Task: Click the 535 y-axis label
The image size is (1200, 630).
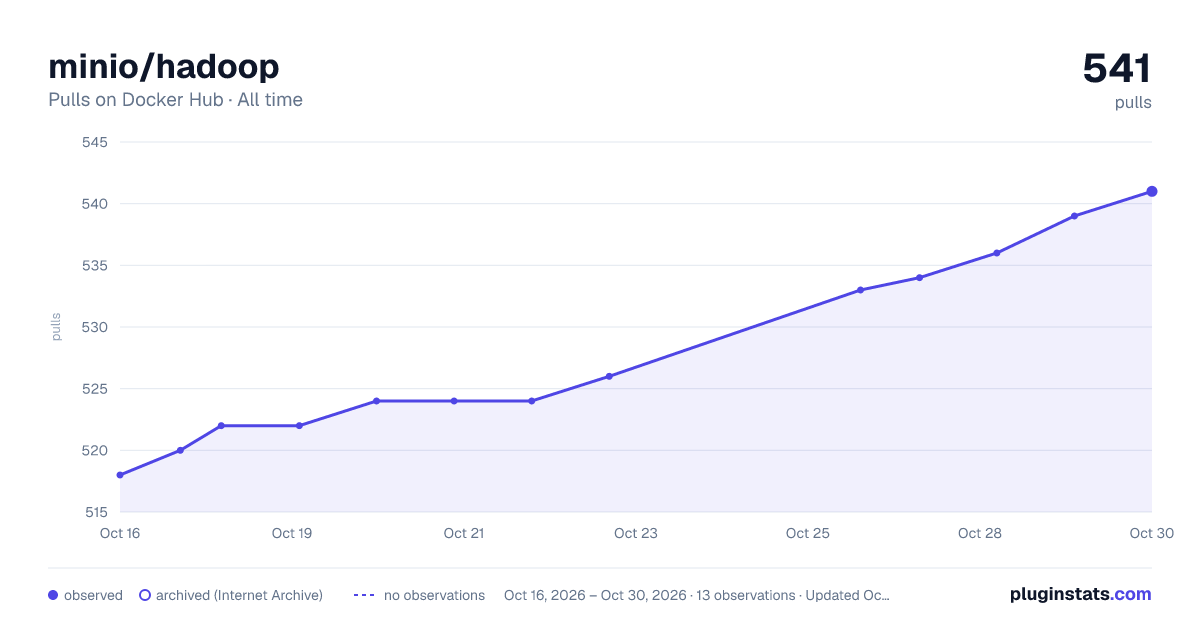Action: pos(95,266)
